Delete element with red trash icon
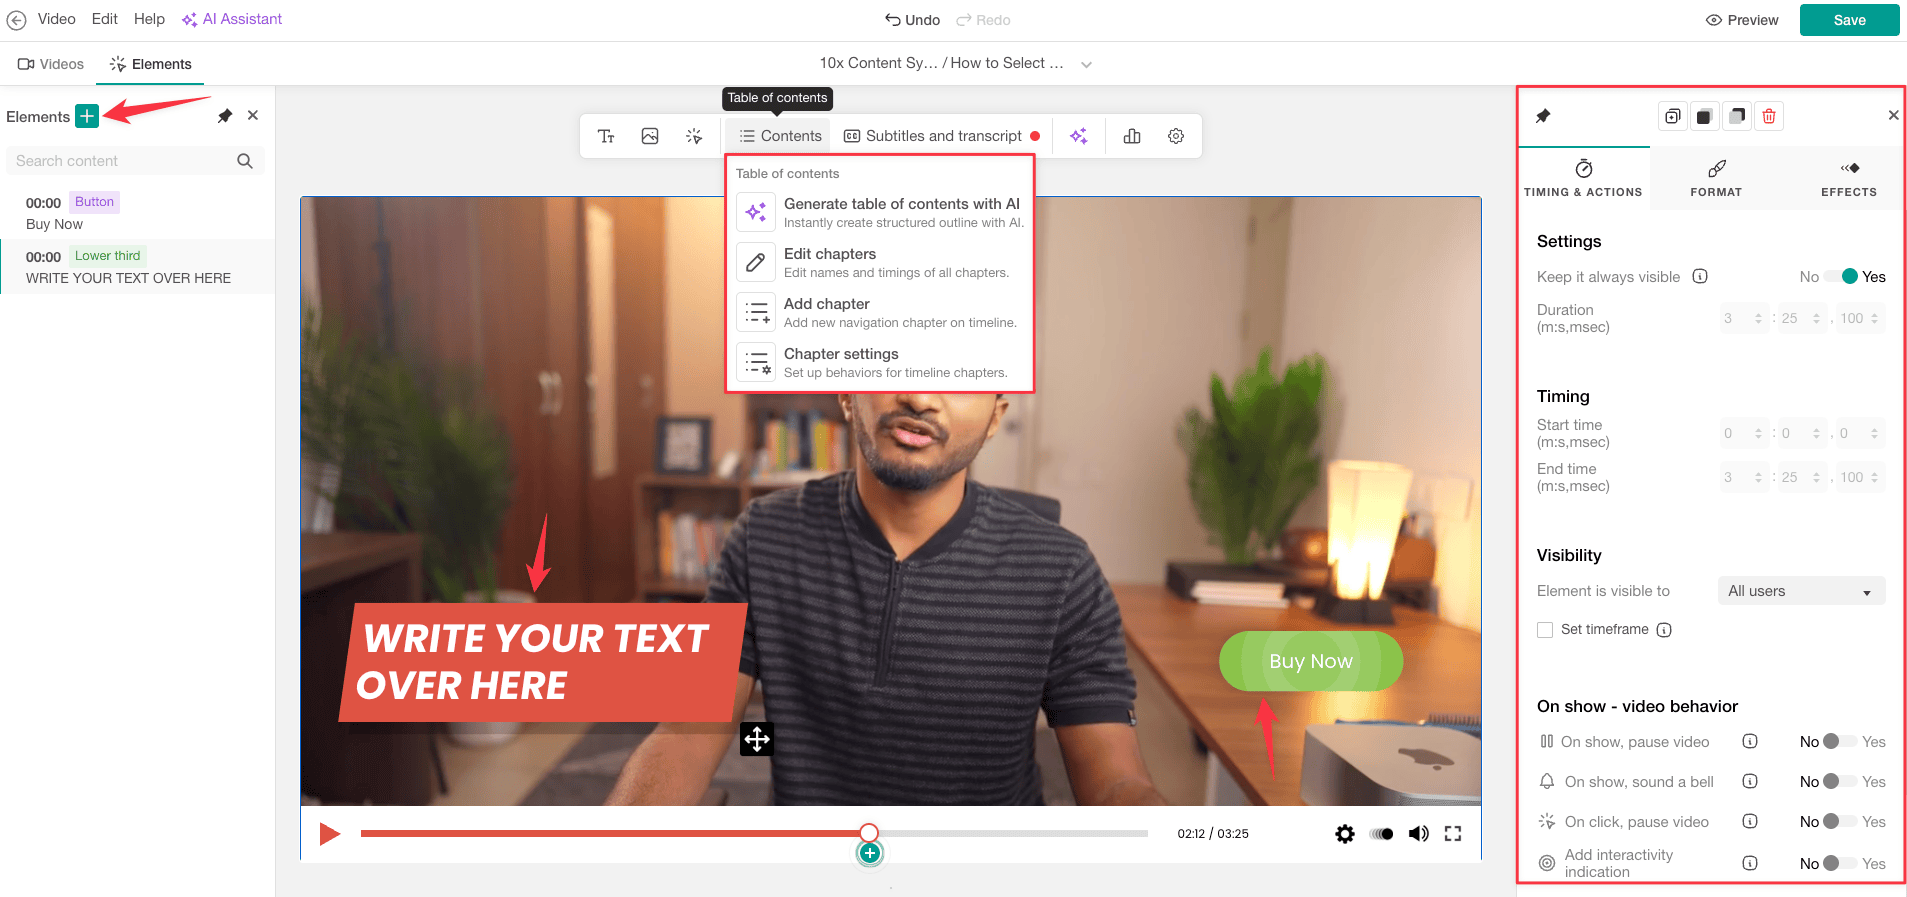The height and width of the screenshot is (897, 1907). pos(1769,116)
